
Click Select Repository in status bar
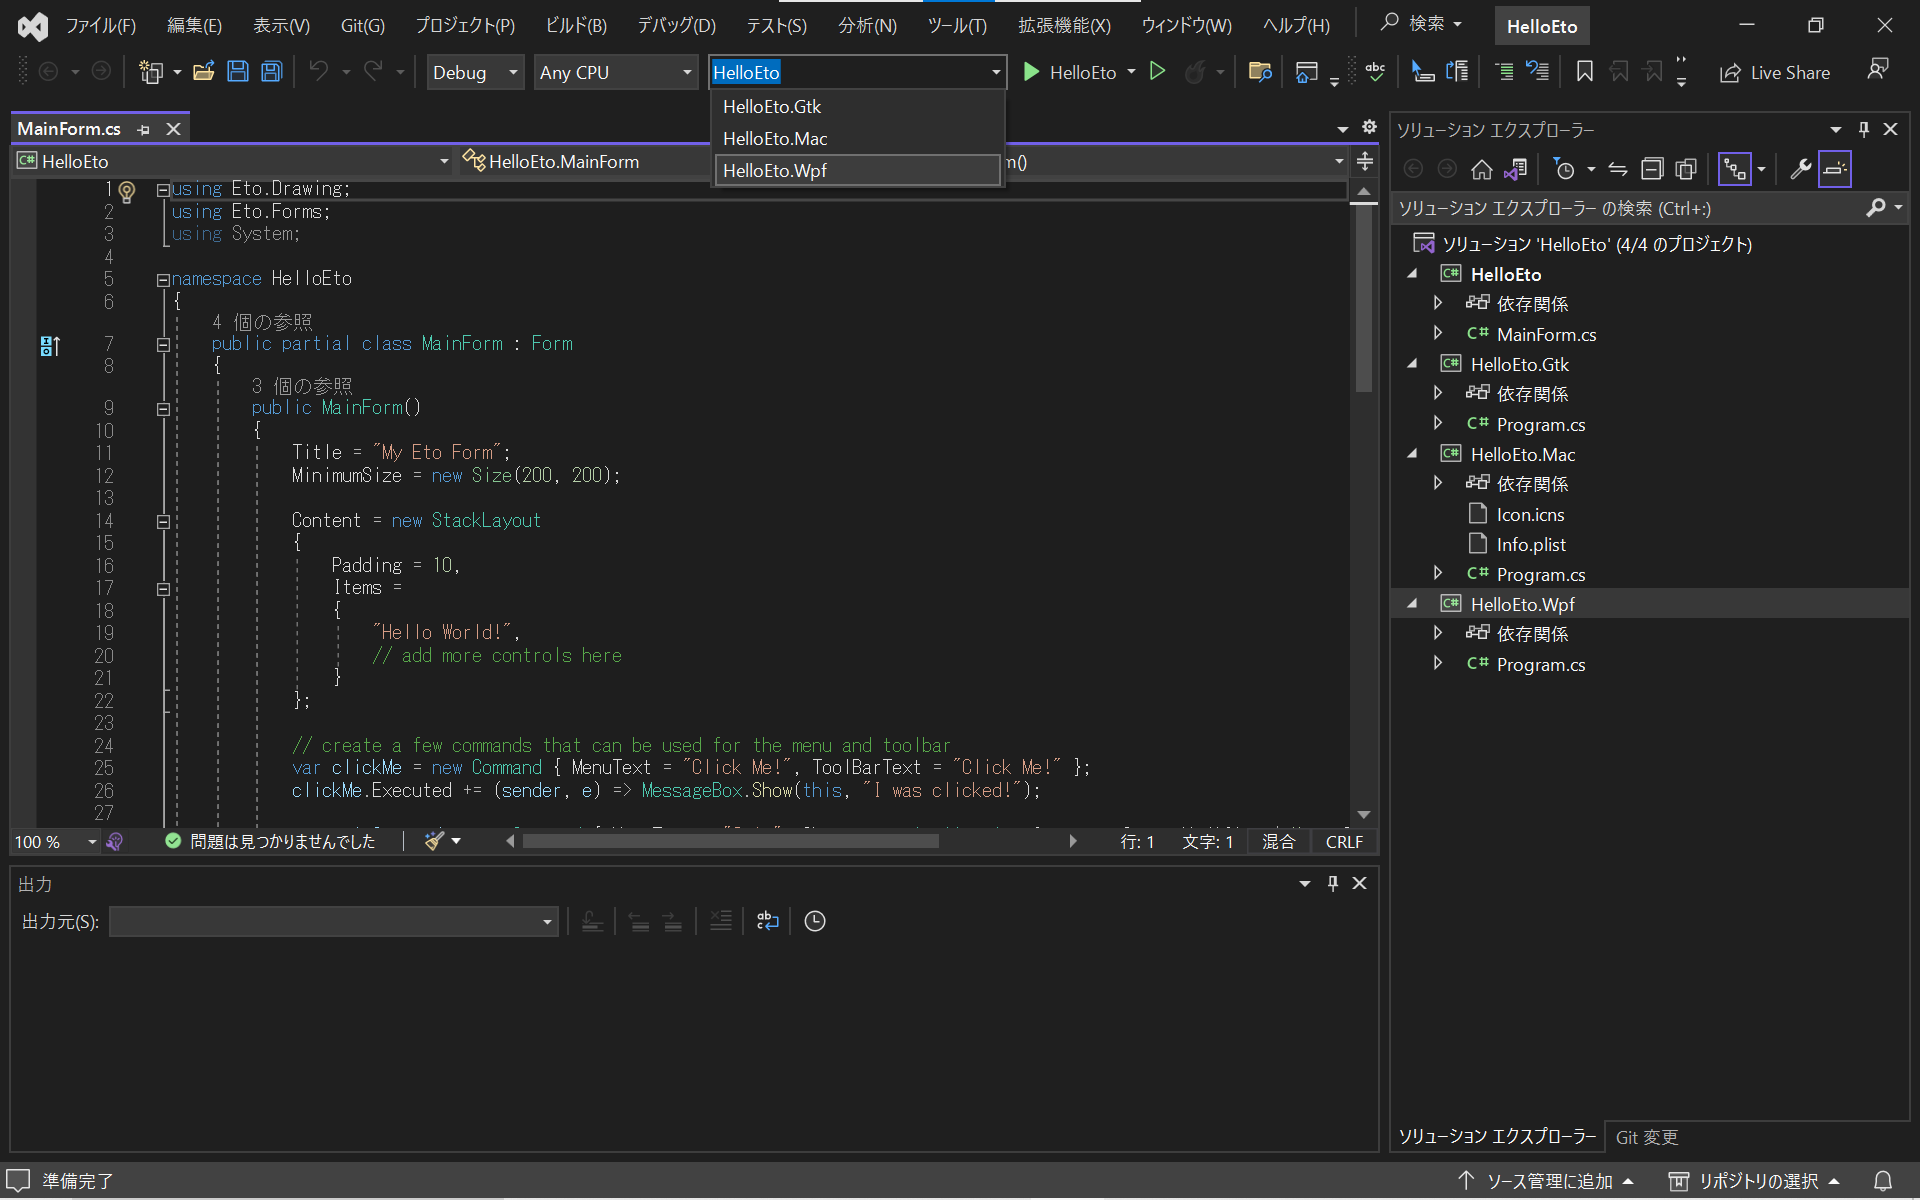click(x=1755, y=1181)
